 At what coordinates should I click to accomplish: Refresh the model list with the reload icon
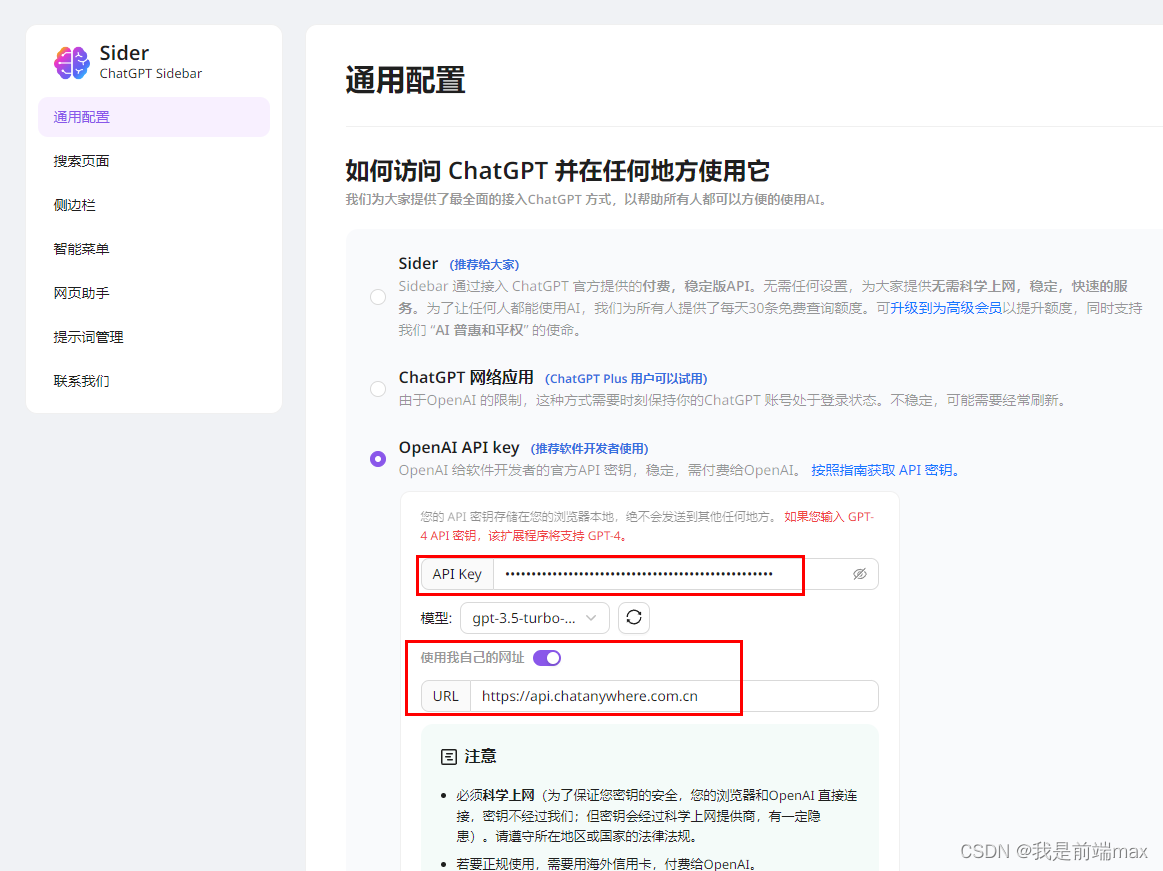634,617
